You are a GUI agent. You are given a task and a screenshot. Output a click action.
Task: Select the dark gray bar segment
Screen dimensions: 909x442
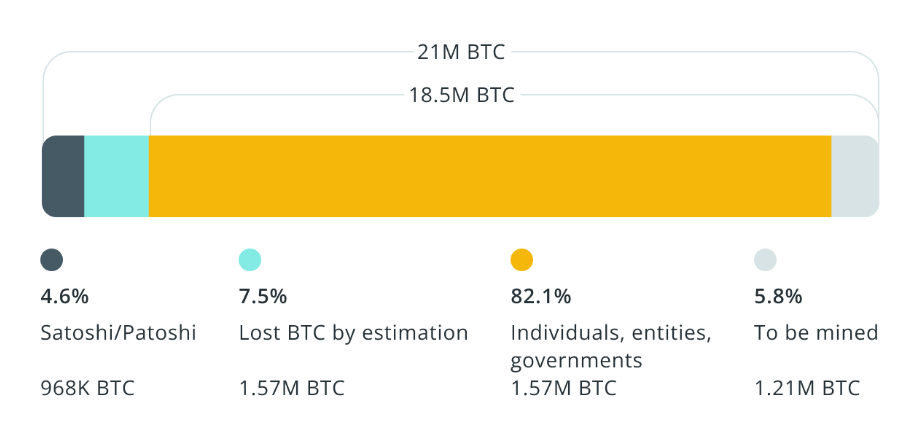pos(63,176)
